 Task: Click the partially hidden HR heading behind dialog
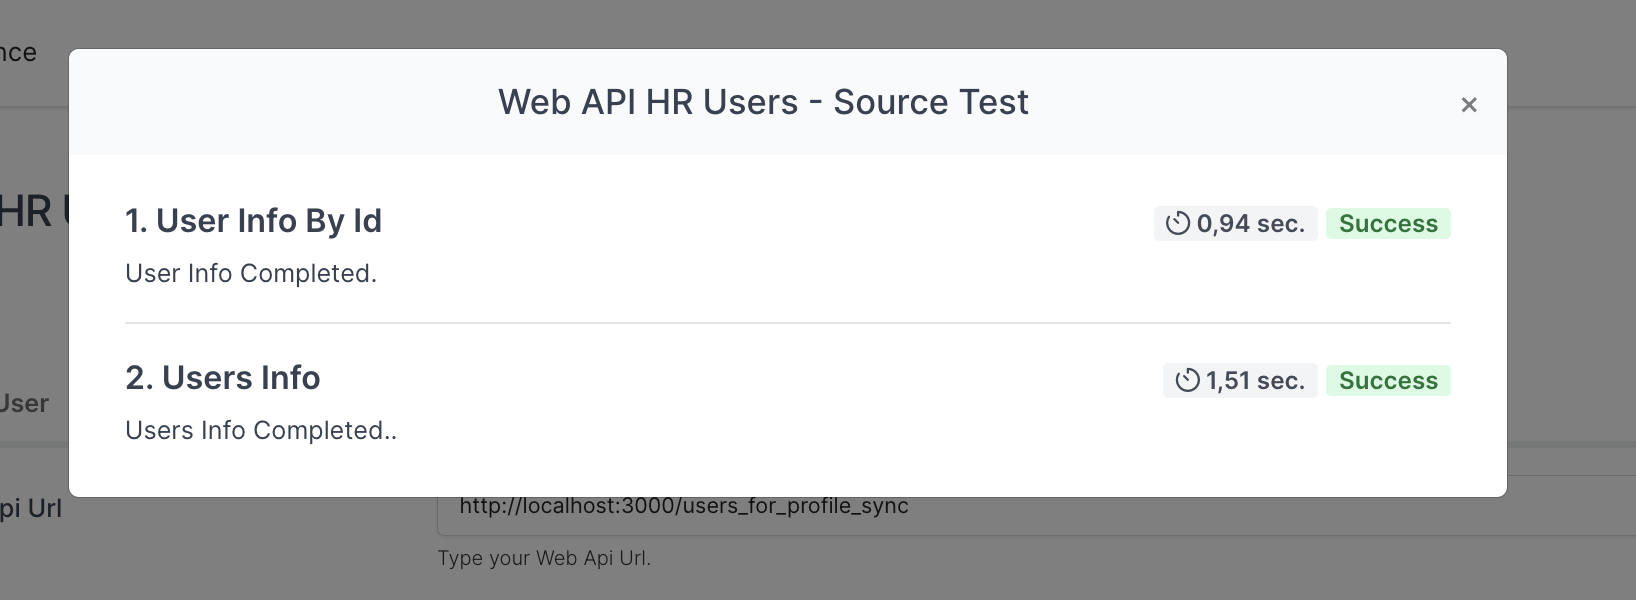28,212
